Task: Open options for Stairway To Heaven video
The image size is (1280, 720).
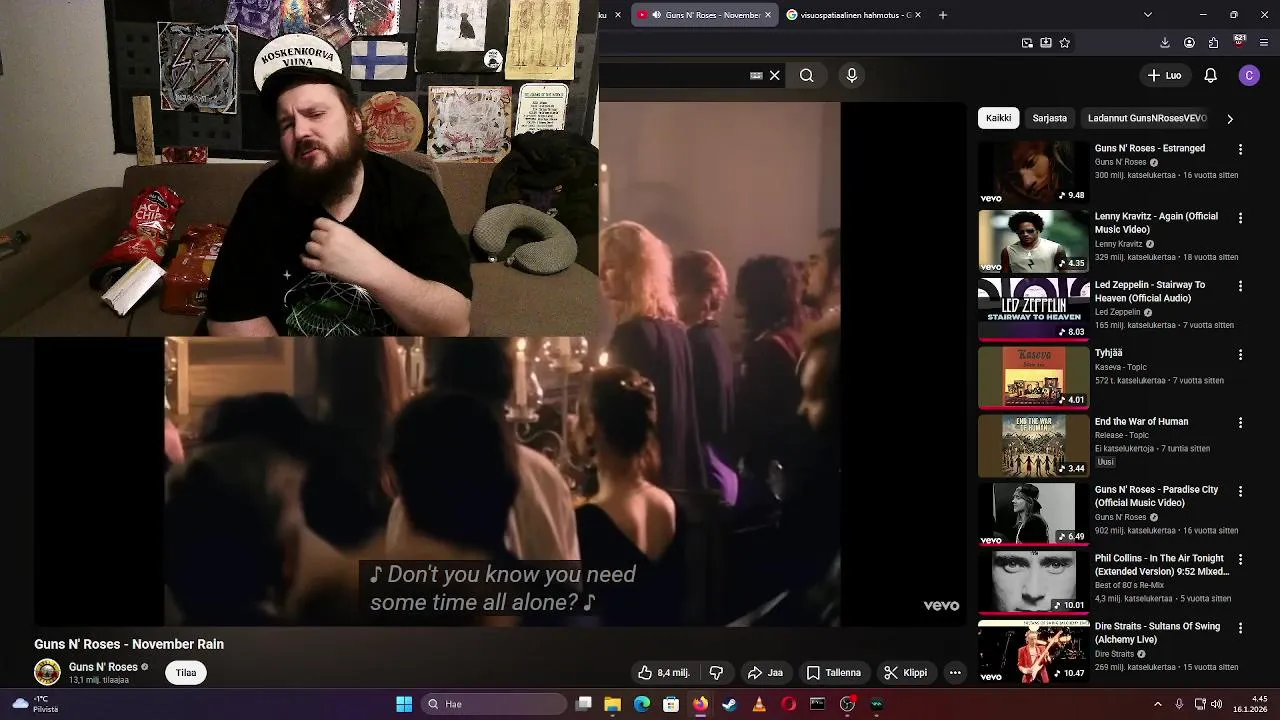Action: click(1240, 286)
